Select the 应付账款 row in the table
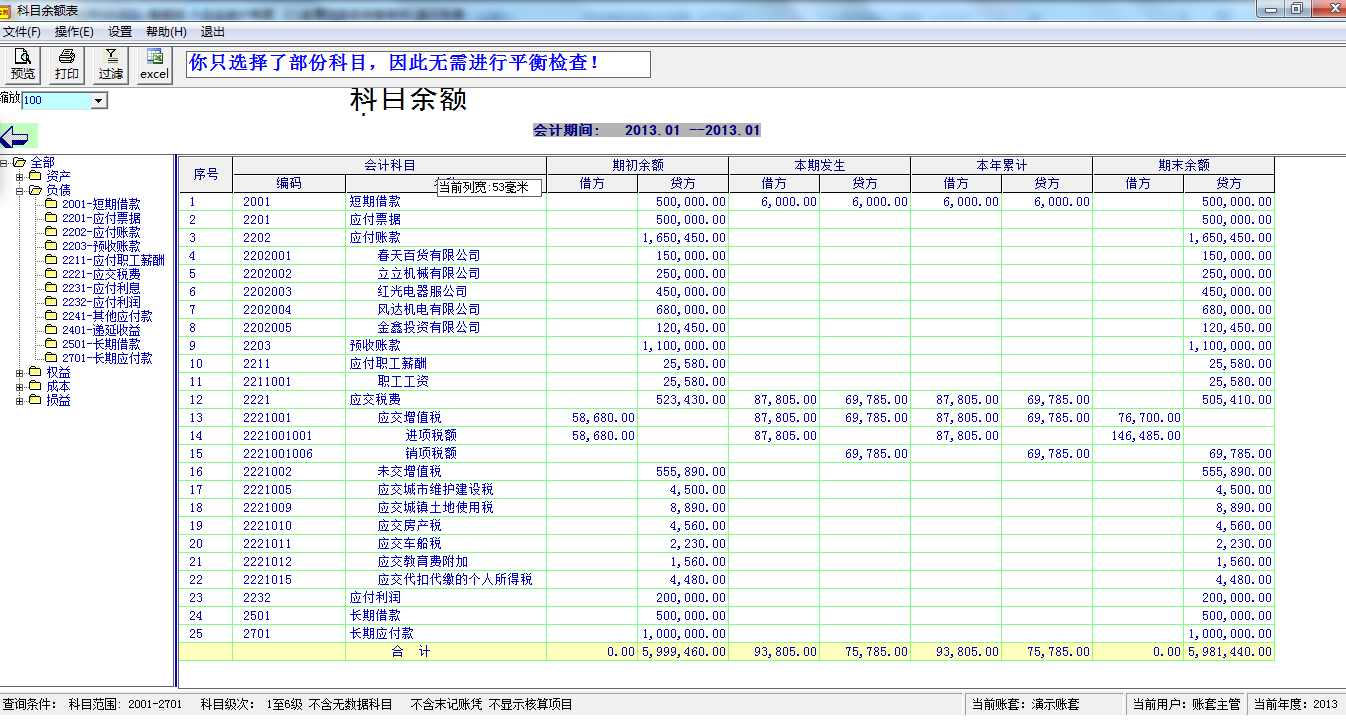This screenshot has height=721, width=1346. [375, 238]
